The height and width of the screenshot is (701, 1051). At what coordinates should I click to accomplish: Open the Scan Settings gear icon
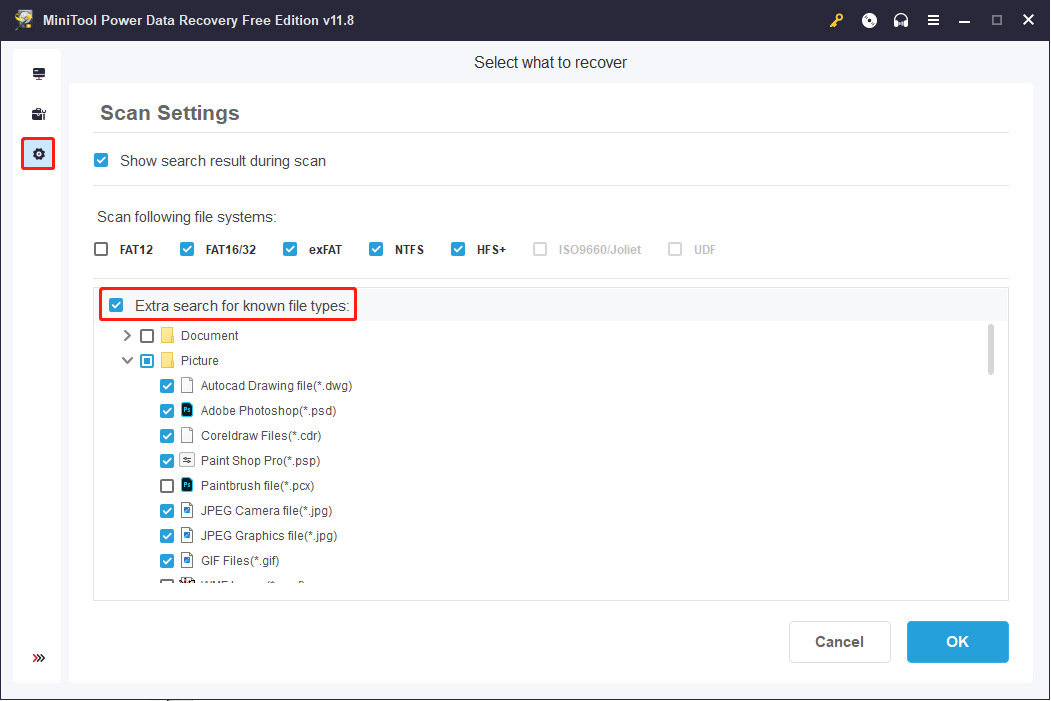[x=38, y=154]
